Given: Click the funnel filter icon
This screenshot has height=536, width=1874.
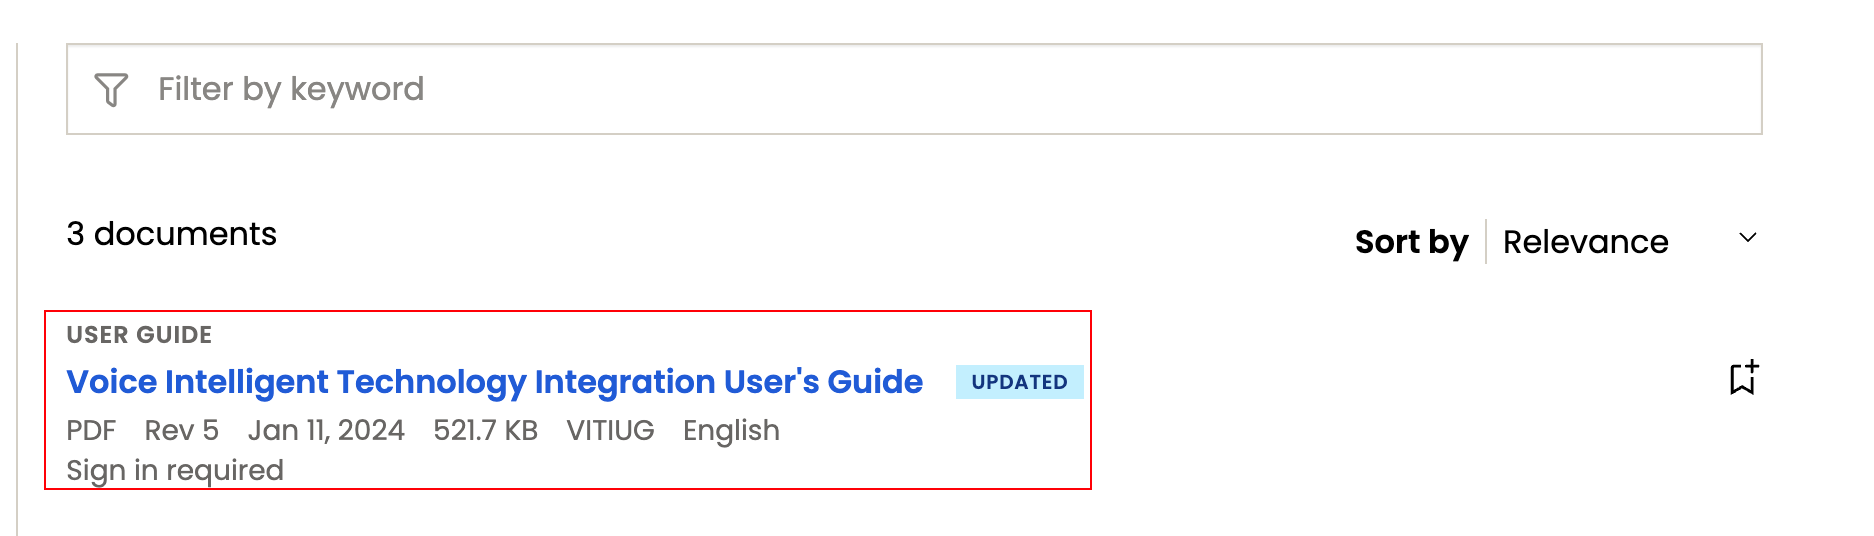Looking at the screenshot, I should pos(111,90).
